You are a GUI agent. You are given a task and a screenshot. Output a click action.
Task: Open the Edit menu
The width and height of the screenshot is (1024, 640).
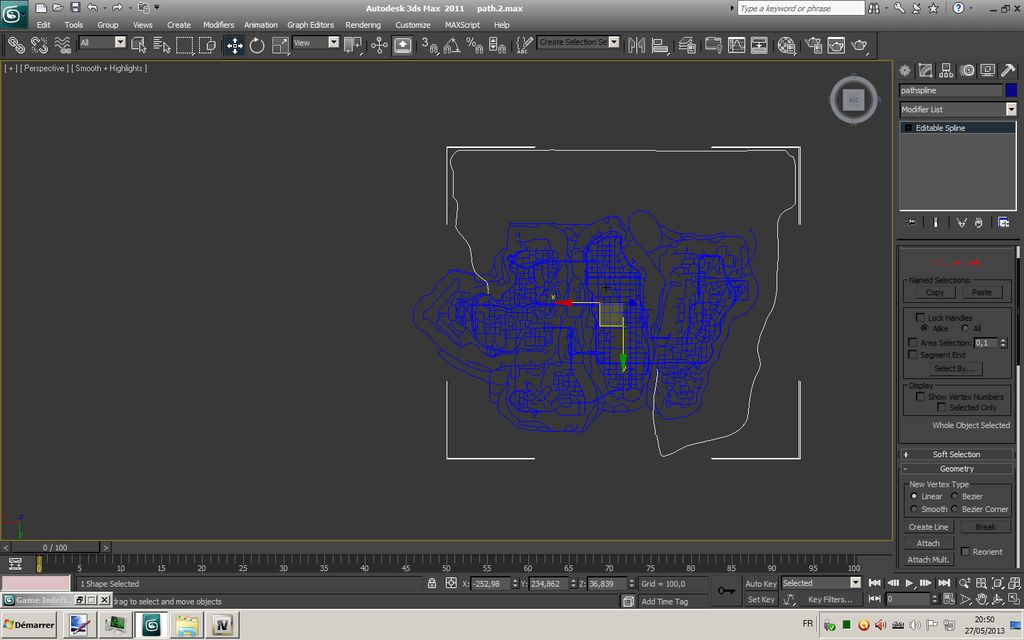[x=44, y=25]
